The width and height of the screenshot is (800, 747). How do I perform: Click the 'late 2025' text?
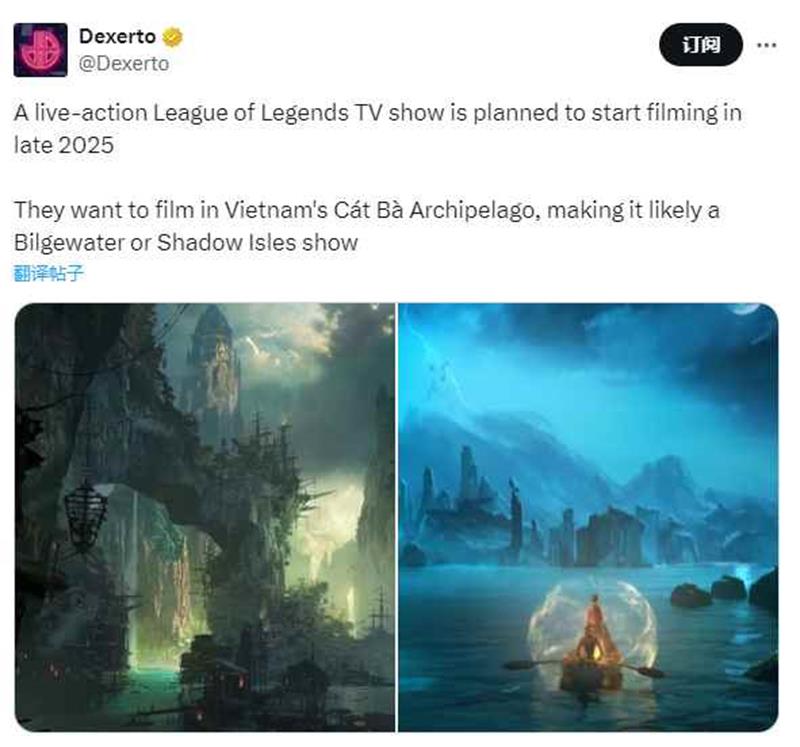(x=64, y=145)
